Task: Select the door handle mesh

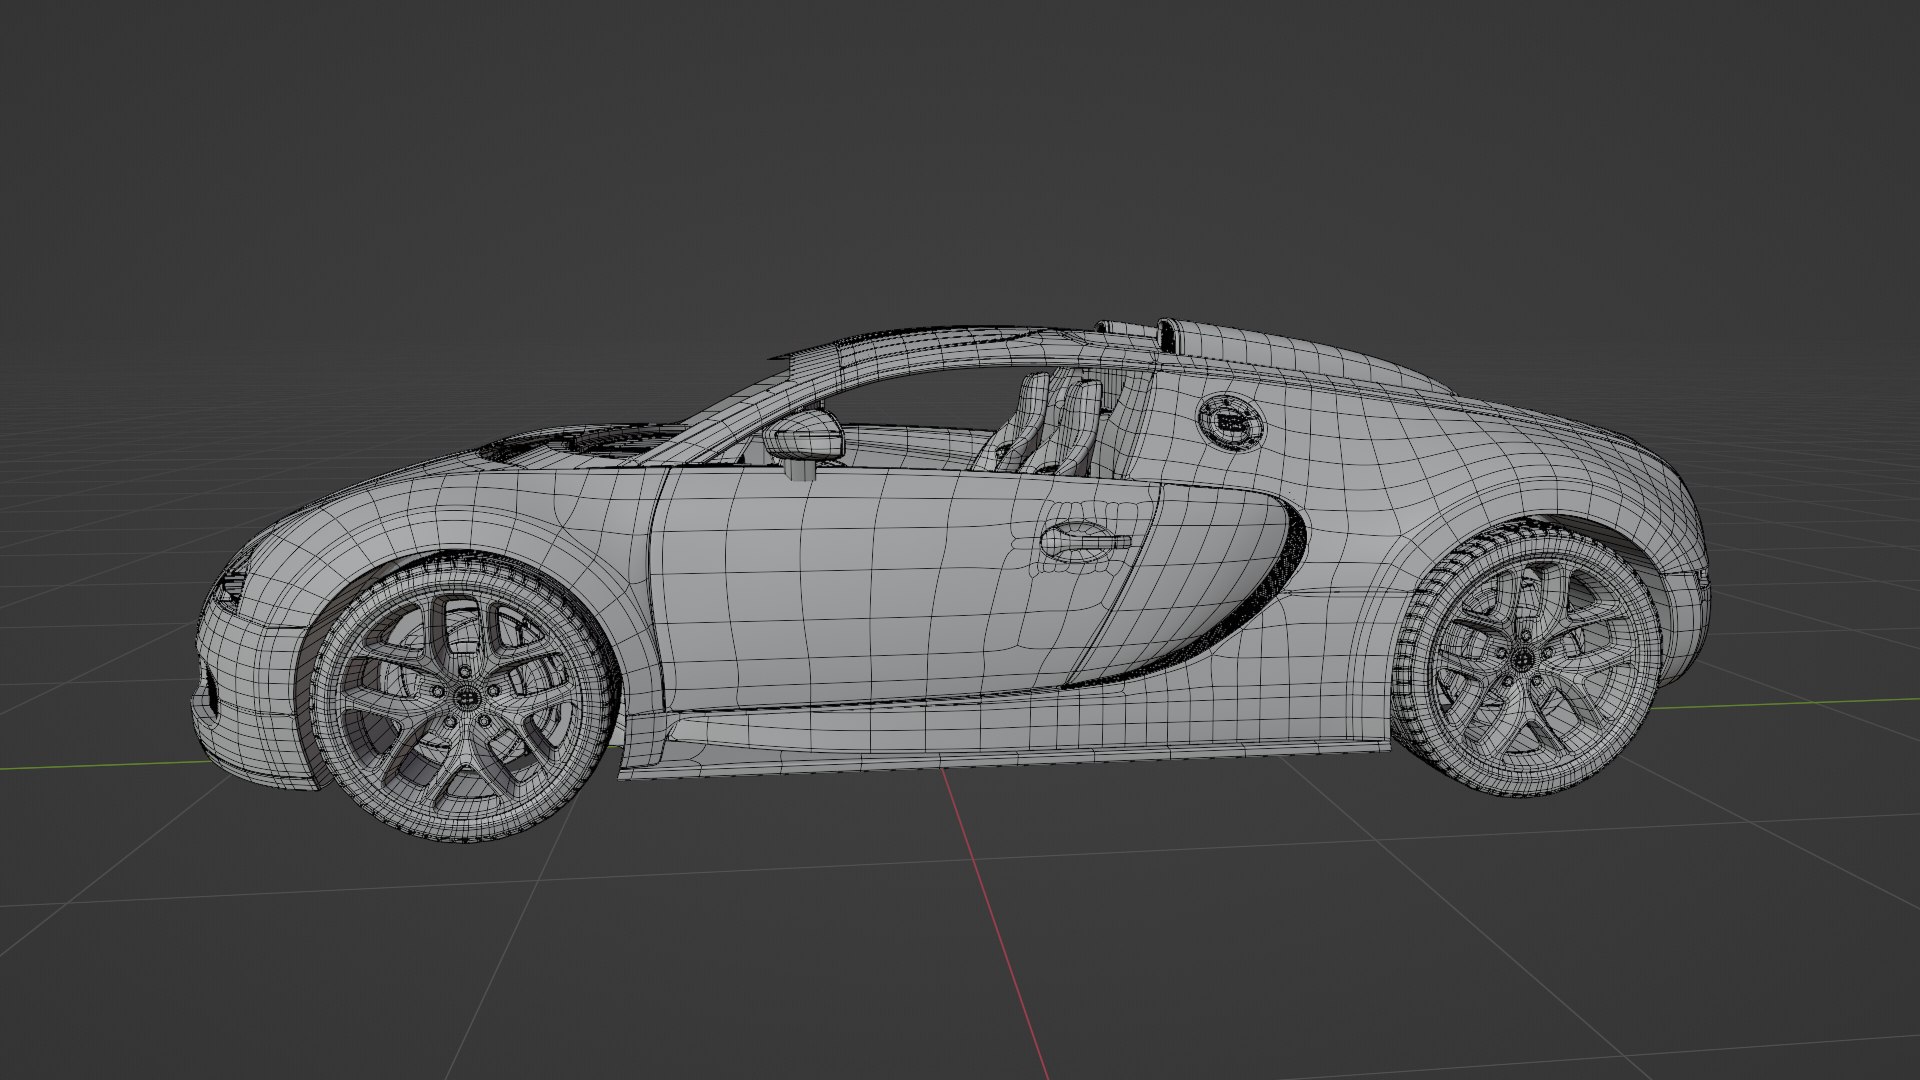Action: tap(1085, 541)
